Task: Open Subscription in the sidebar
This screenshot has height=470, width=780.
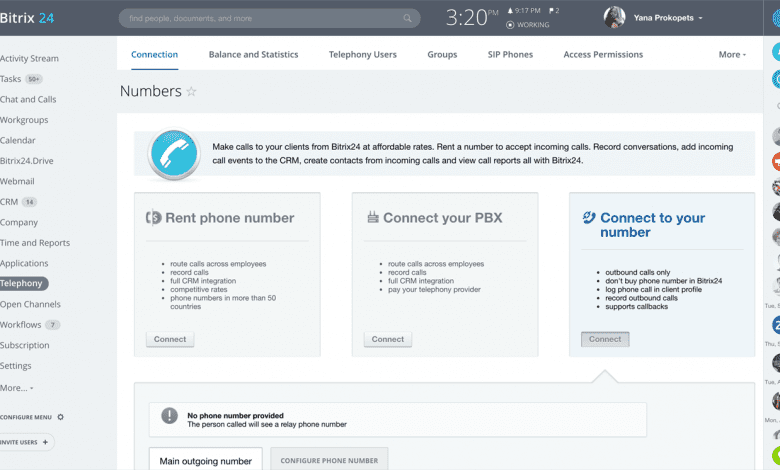Action: (25, 345)
